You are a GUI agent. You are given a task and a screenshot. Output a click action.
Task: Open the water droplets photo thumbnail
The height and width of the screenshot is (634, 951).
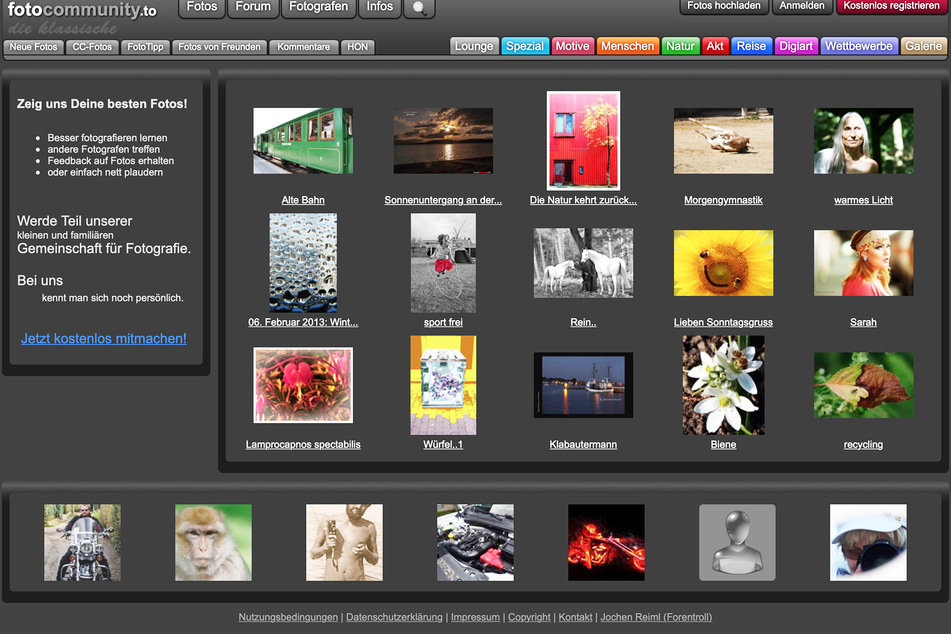coord(303,263)
